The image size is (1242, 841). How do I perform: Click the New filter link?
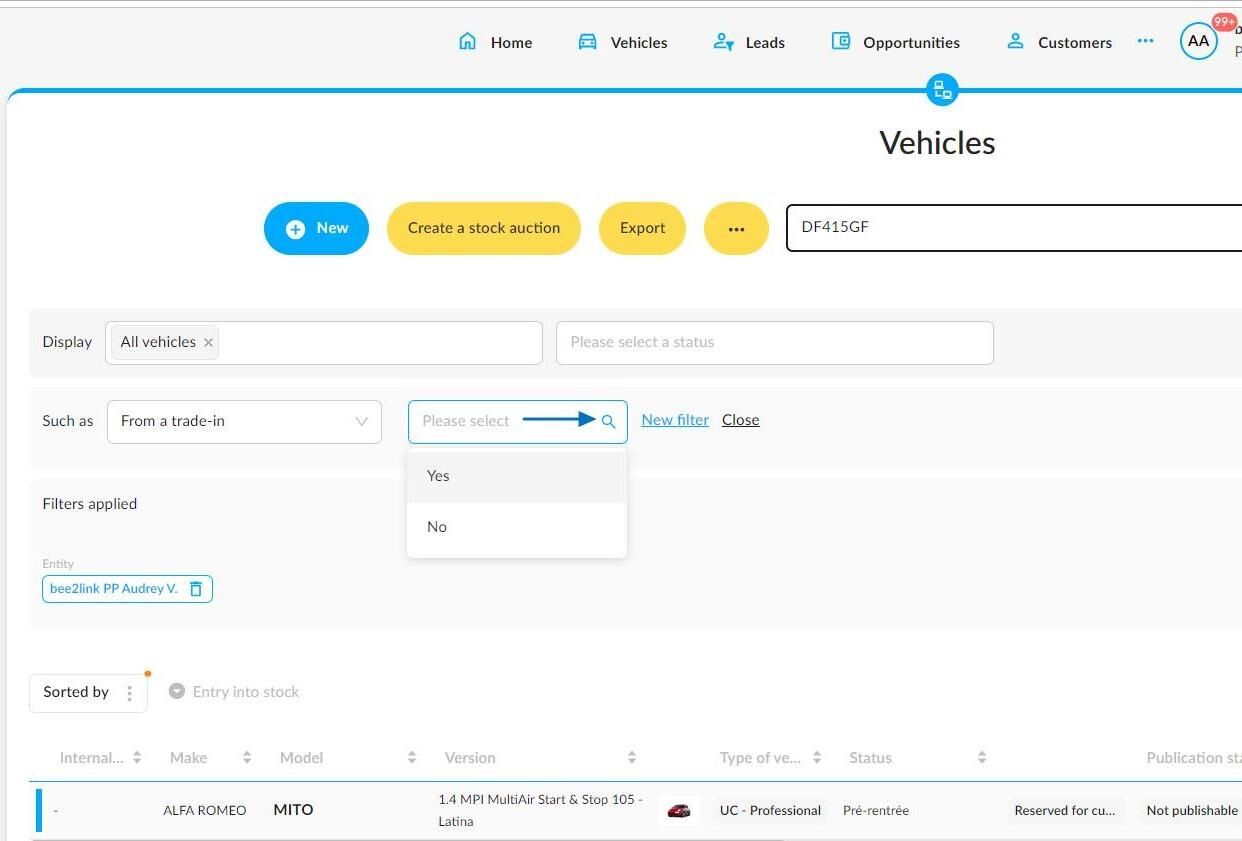(x=675, y=420)
